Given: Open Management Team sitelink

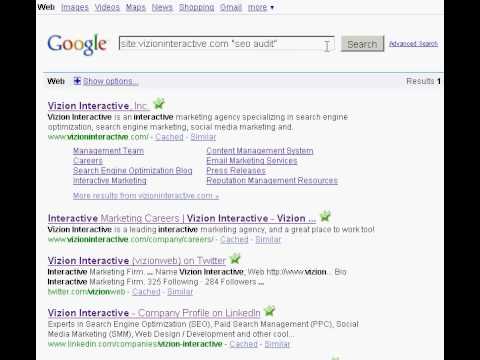Looking at the screenshot, I should click(108, 151).
